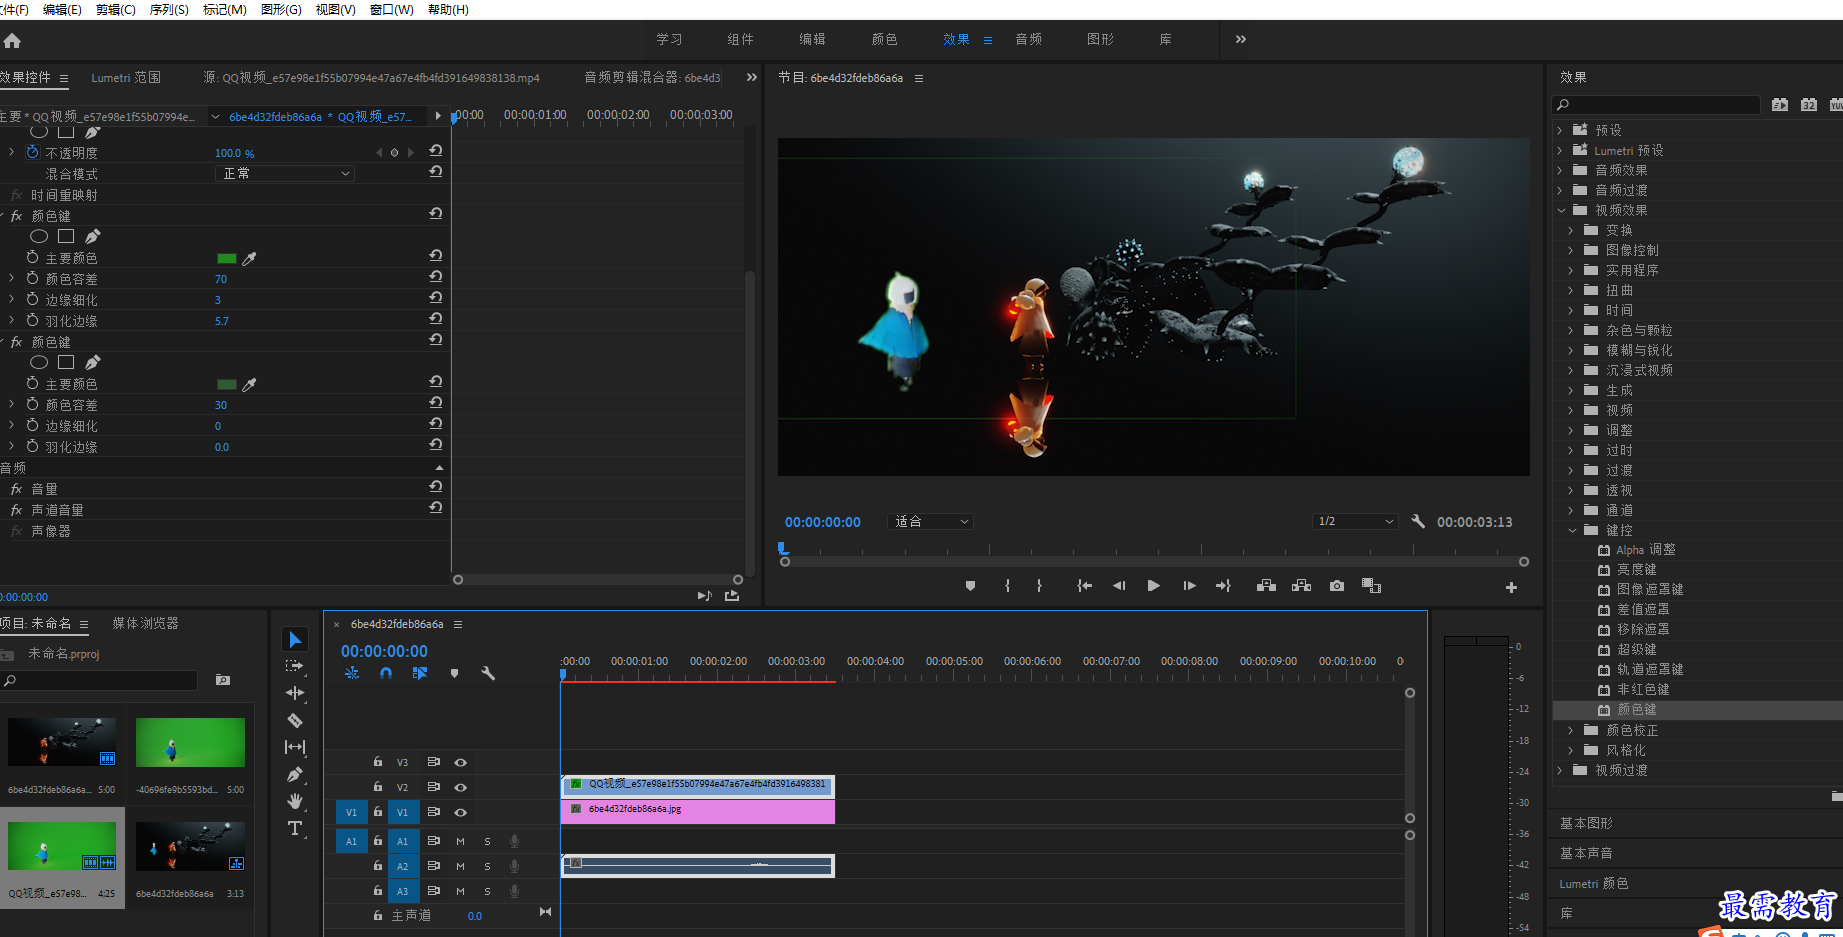Image resolution: width=1843 pixels, height=937 pixels.
Task: Click the Lift button in program monitor
Action: (1266, 586)
